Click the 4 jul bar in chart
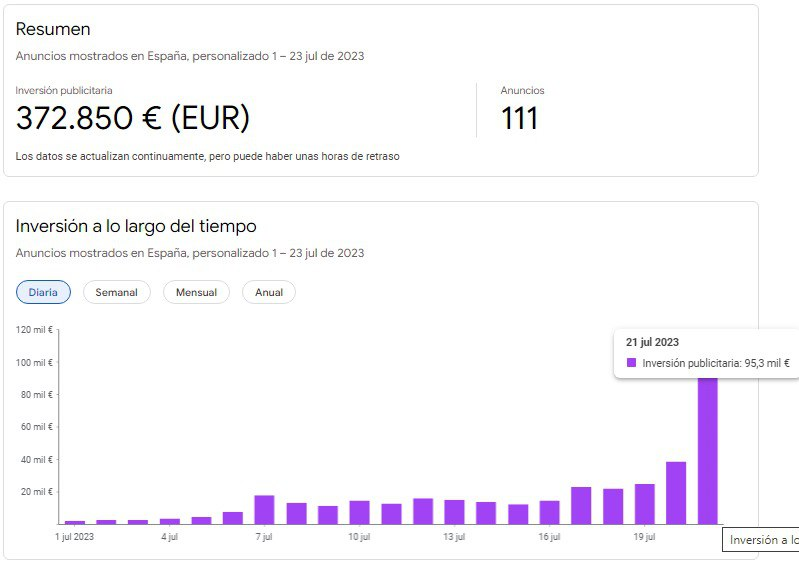Image resolution: width=799 pixels, height=561 pixels. [x=170, y=521]
